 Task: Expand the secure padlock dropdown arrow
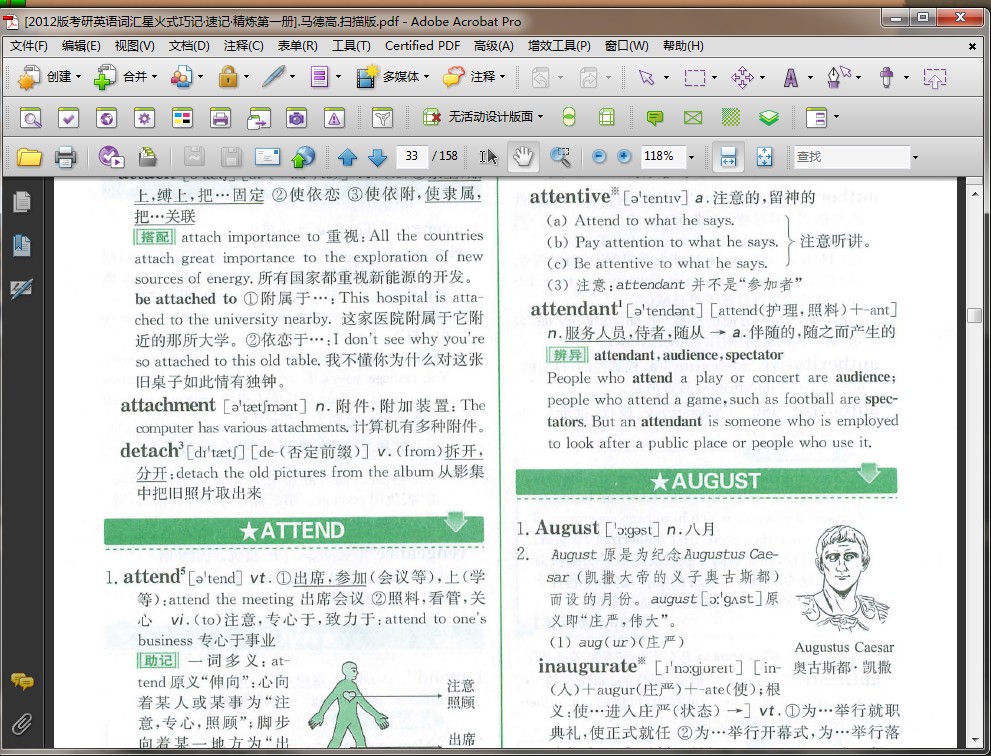pos(246,77)
